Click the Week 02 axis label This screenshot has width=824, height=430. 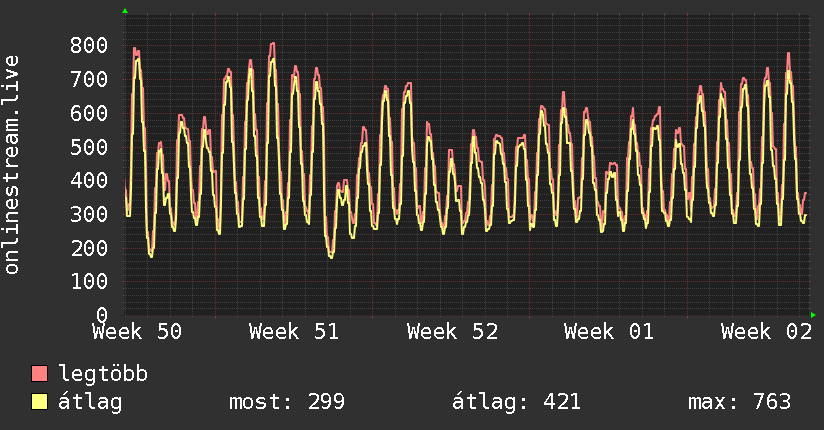click(766, 332)
